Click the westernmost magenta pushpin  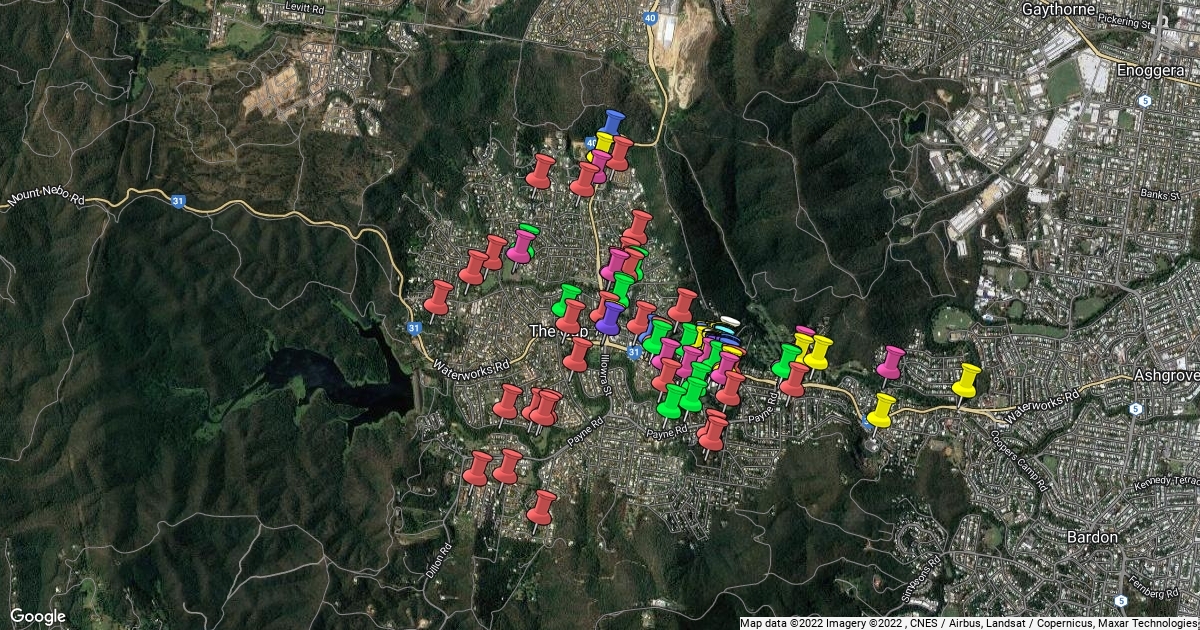pos(521,245)
